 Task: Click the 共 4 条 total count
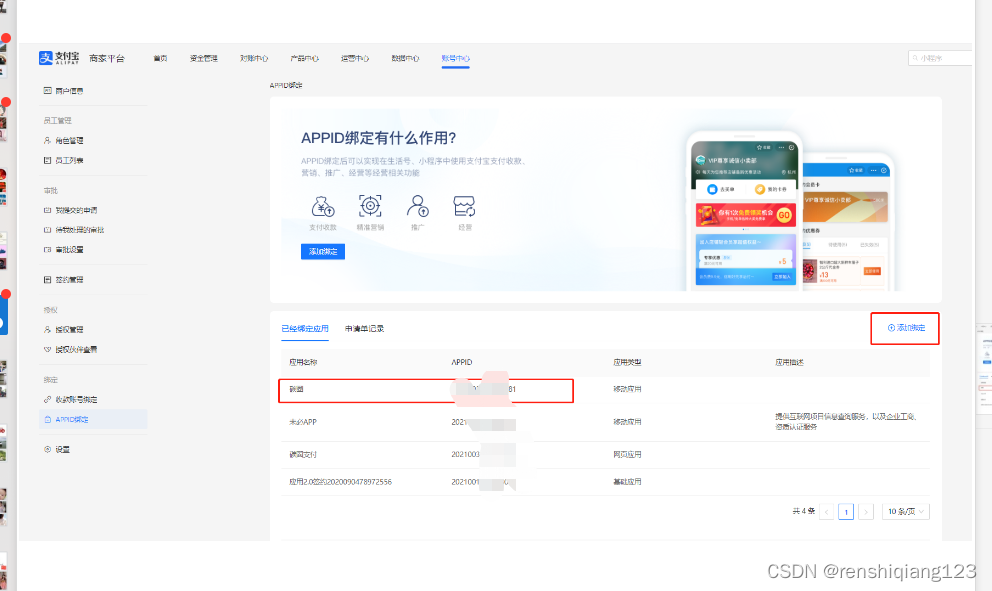(x=803, y=511)
